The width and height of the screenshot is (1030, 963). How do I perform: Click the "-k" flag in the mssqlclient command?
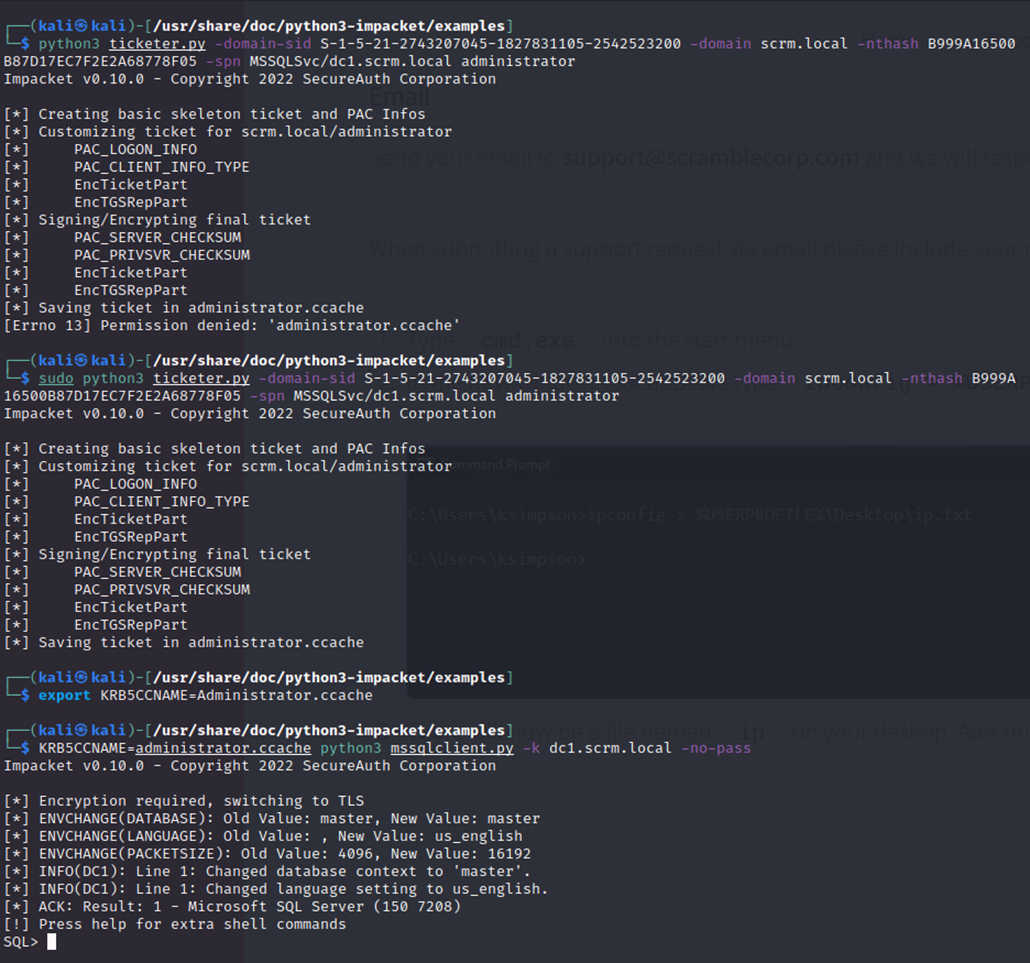tap(531, 748)
